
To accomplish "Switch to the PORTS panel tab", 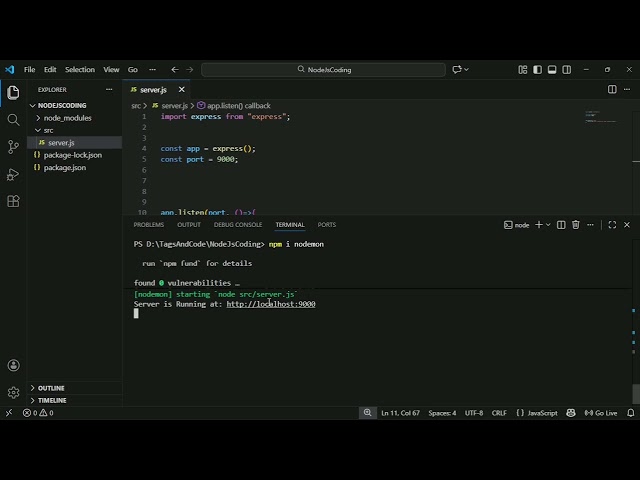I will point(327,225).
